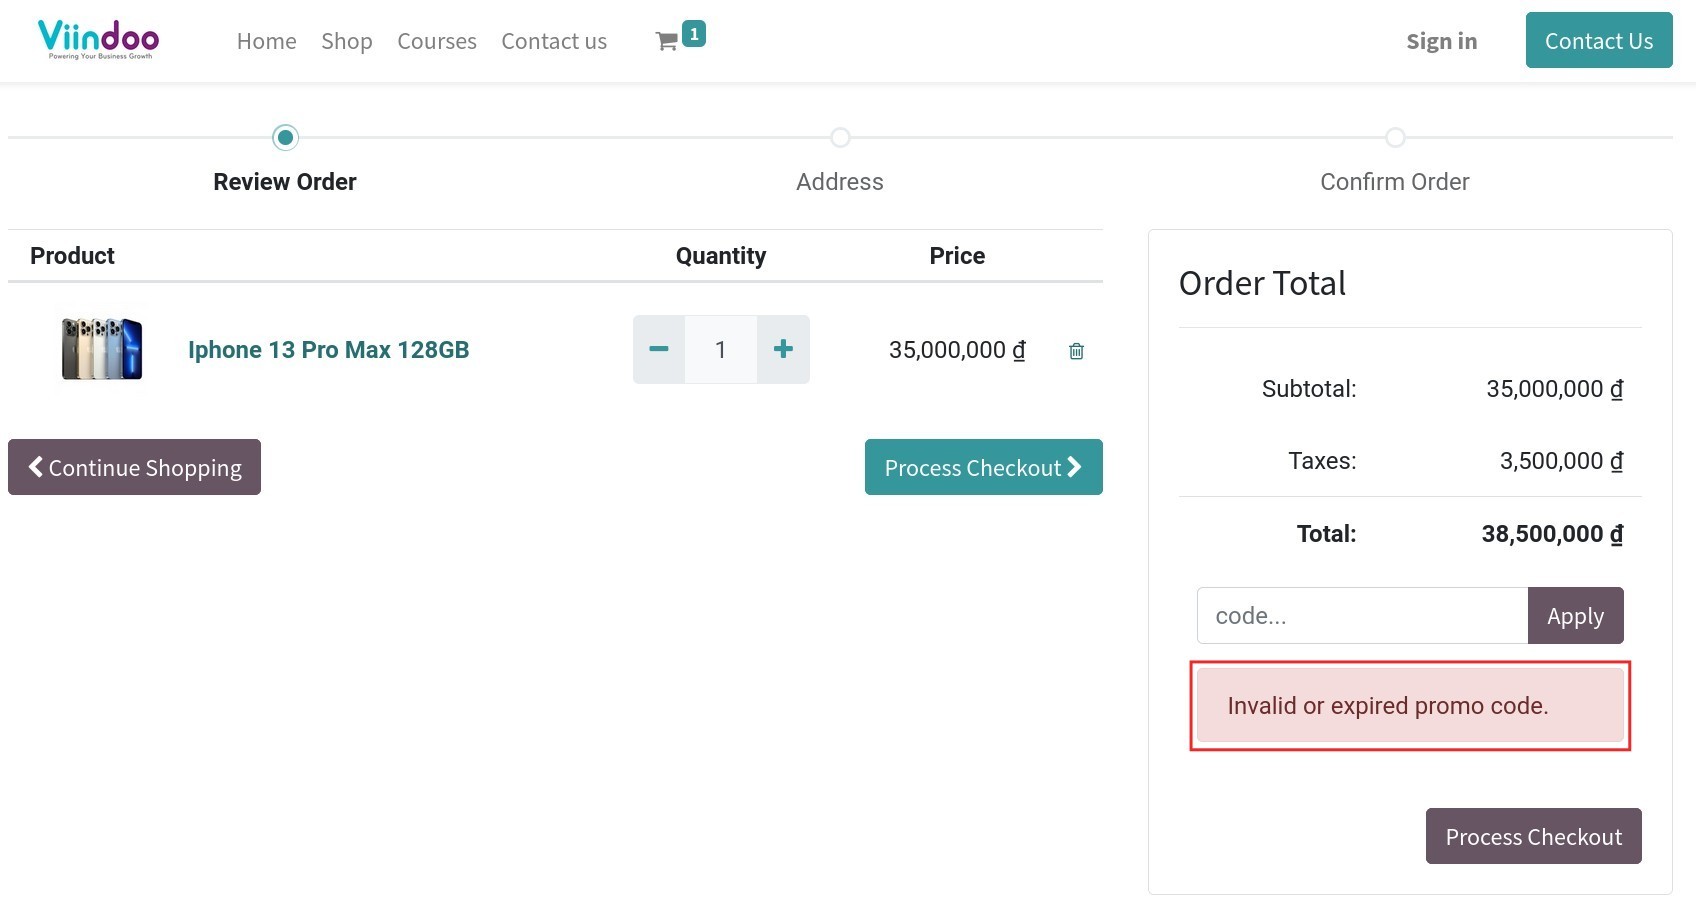The height and width of the screenshot is (903, 1696).
Task: Open Contact us in the navigation bar
Action: [554, 41]
